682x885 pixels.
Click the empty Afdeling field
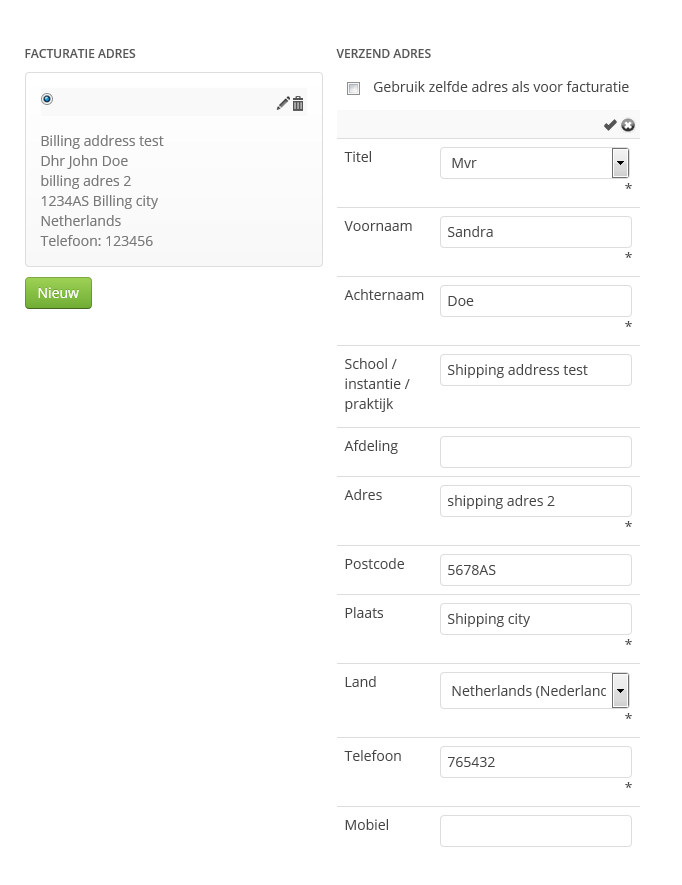click(x=535, y=452)
